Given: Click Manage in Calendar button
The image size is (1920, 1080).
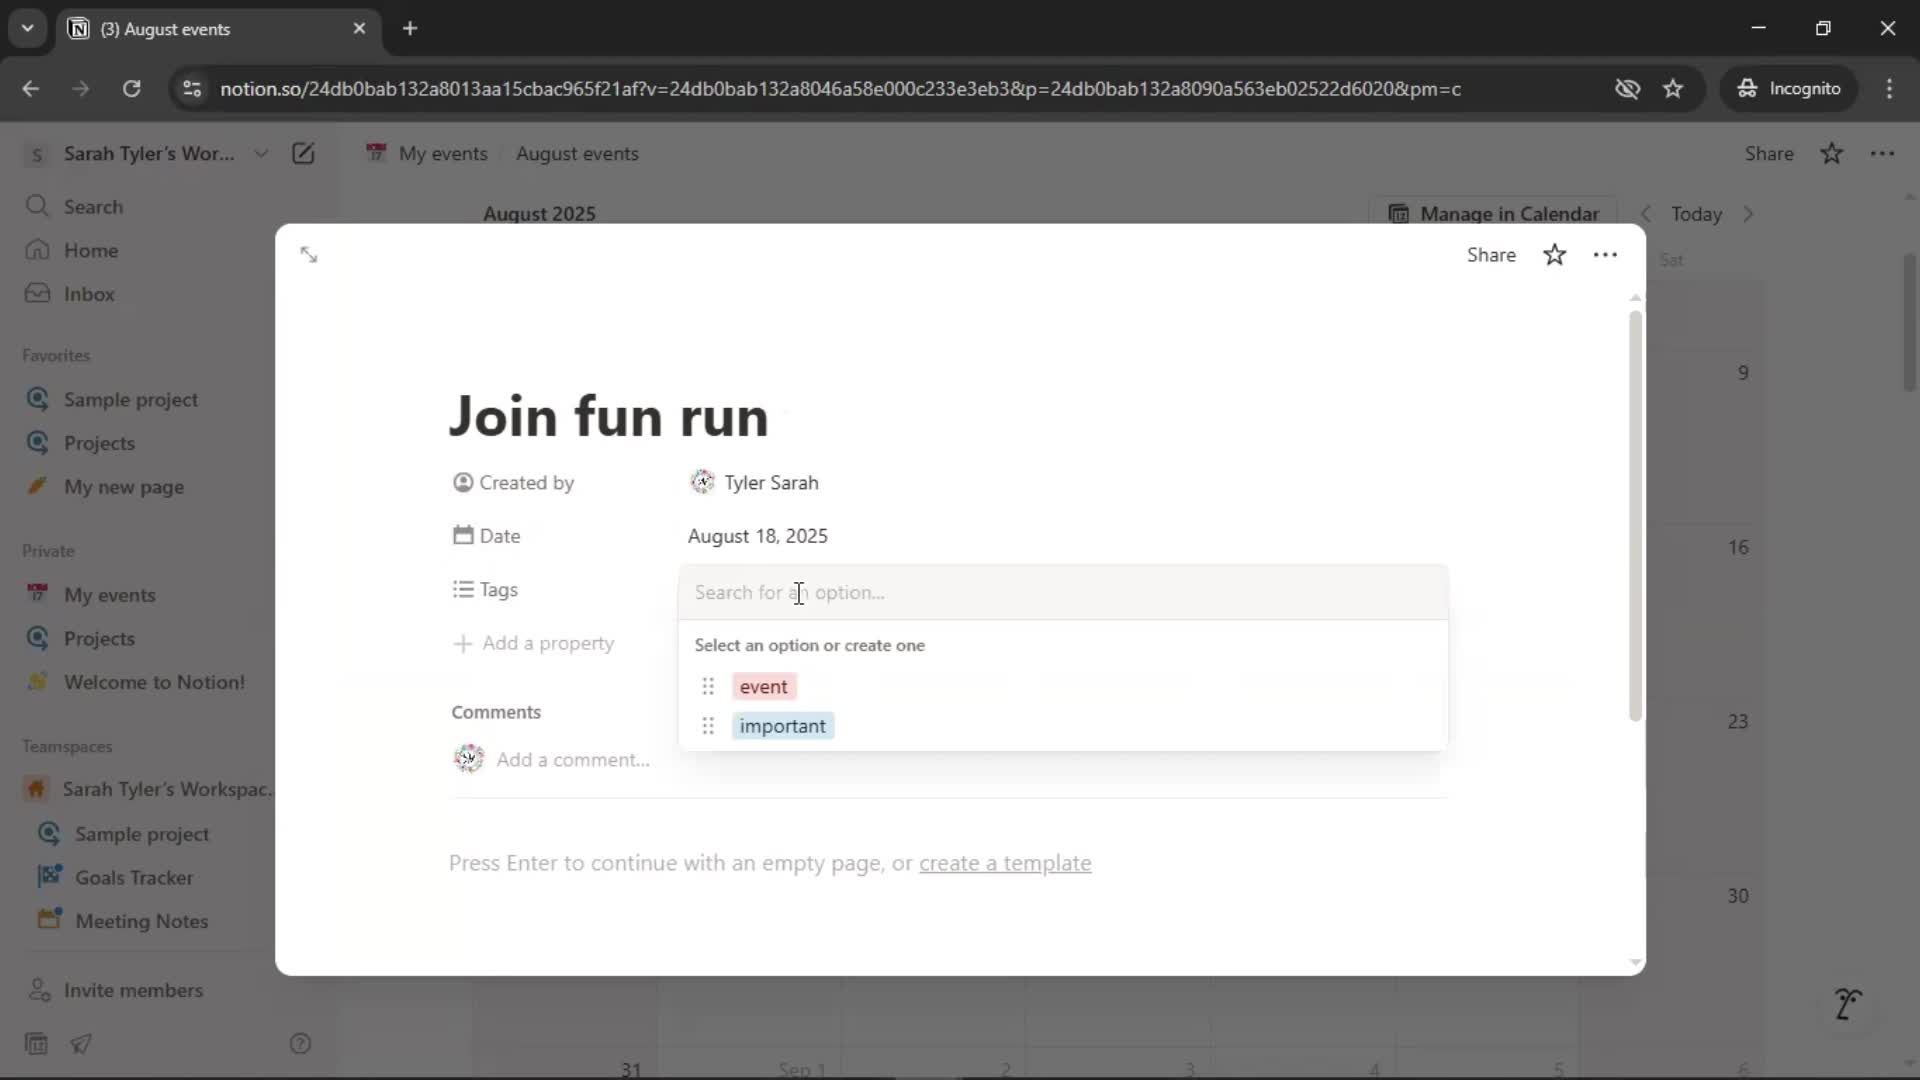Looking at the screenshot, I should (1494, 214).
